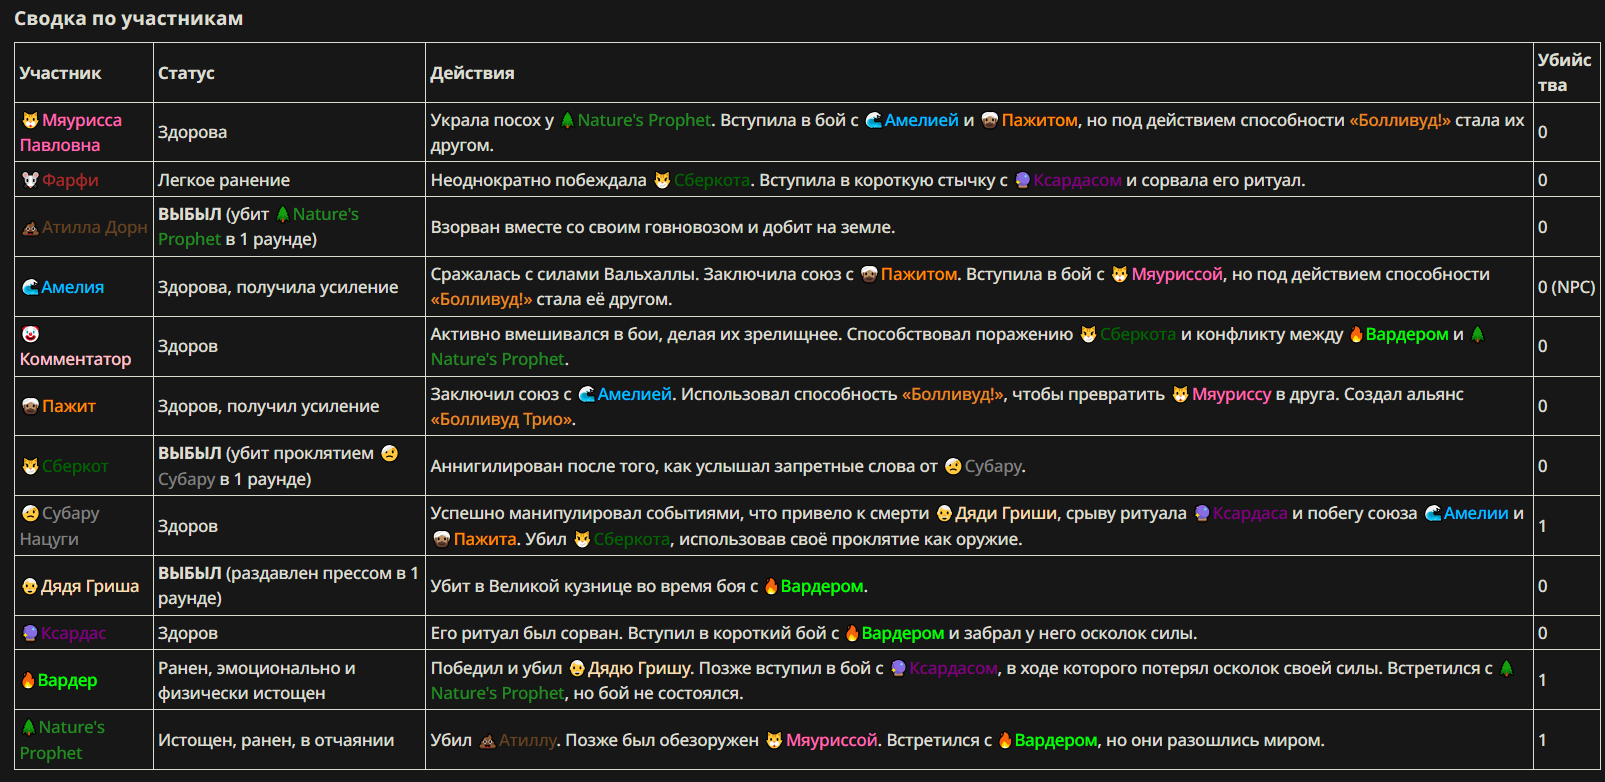
Task: Click the poop emoji beside Атилла Дорн participant
Action: pyautogui.click(x=30, y=227)
